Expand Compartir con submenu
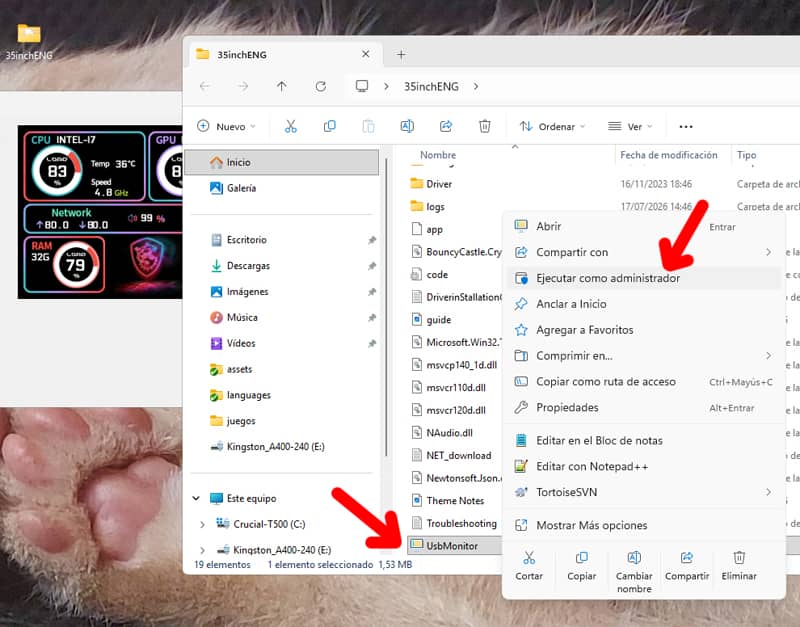Viewport: 800px width, 627px height. tap(768, 252)
